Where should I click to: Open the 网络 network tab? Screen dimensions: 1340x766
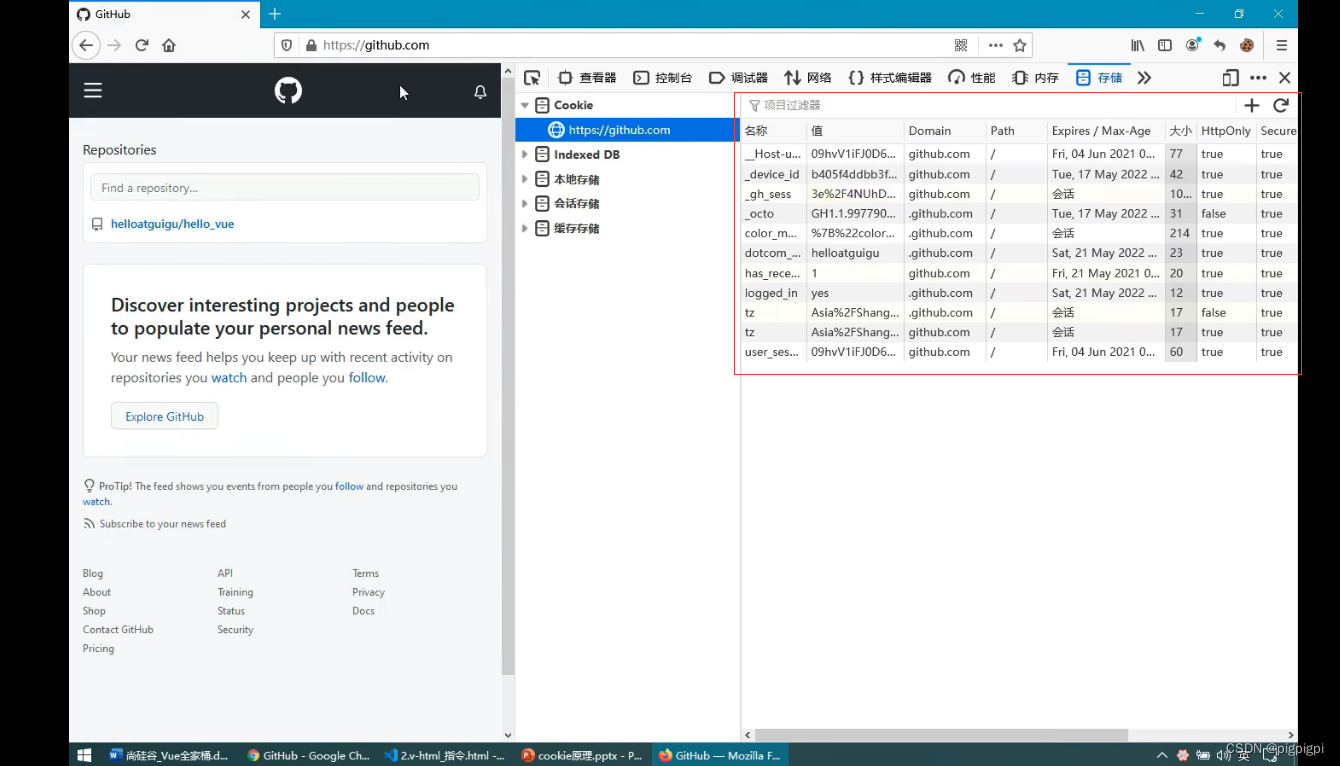point(807,77)
